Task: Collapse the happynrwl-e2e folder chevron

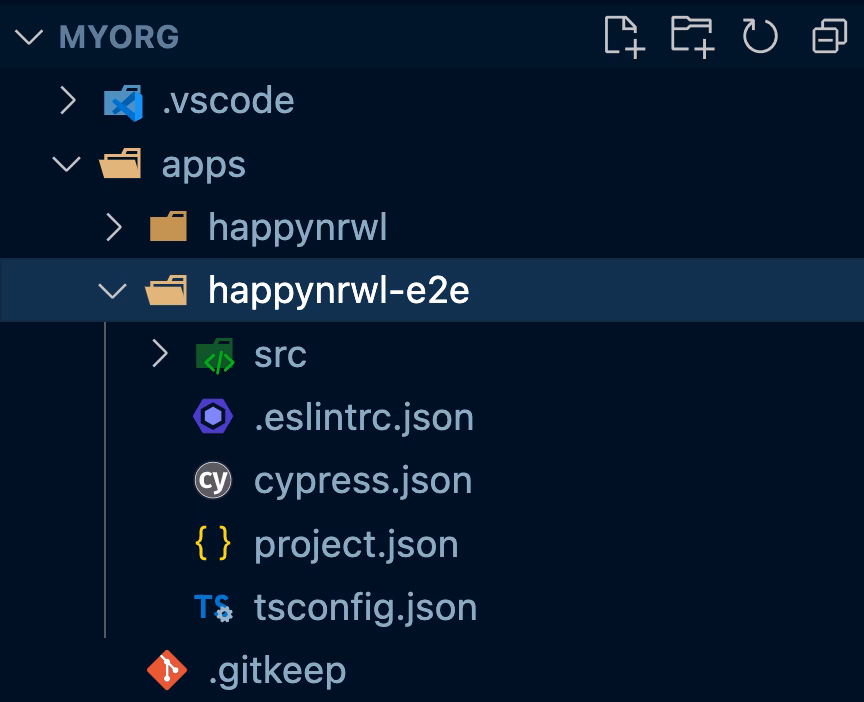Action: 114,291
